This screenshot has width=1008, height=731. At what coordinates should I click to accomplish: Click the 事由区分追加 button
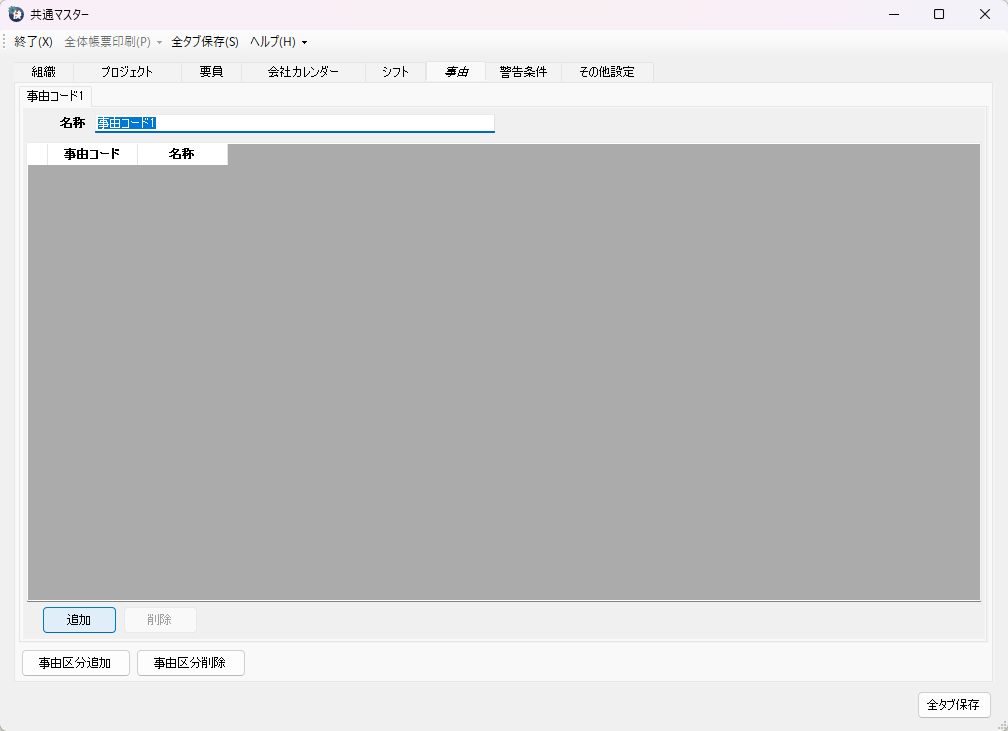point(76,663)
